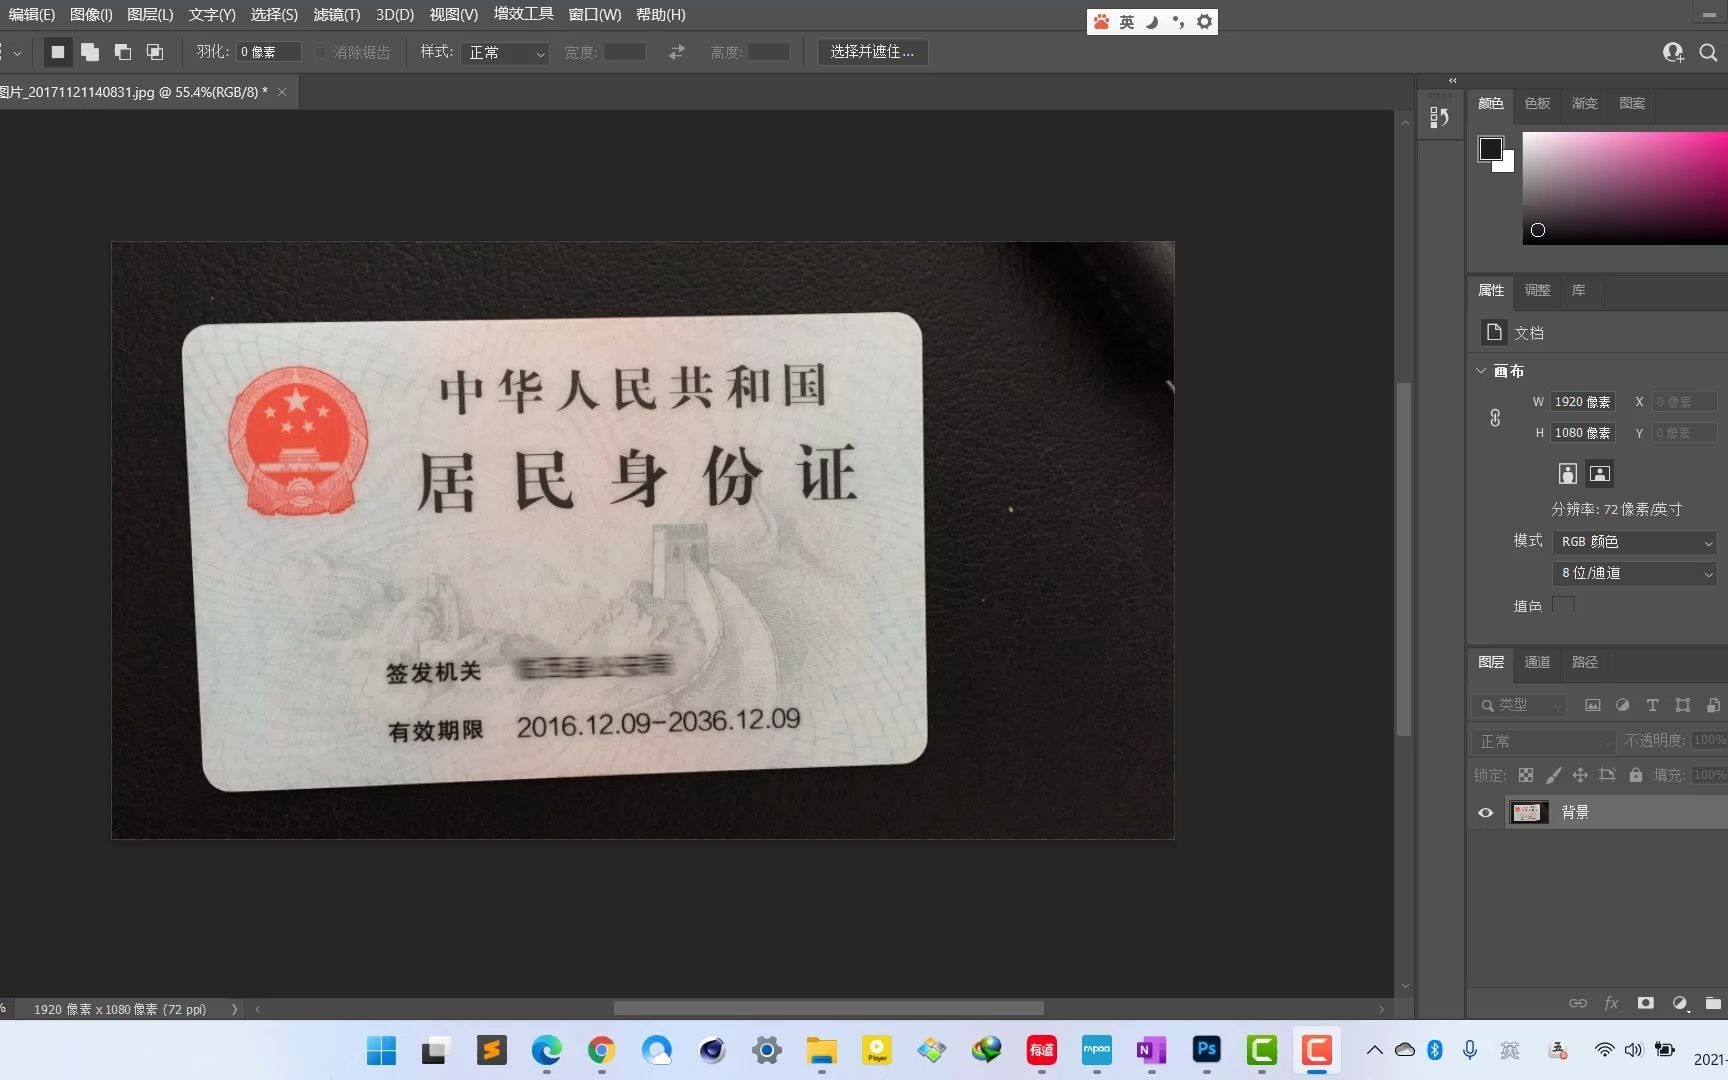
Task: Open the Style dropdown set to 正常
Action: pyautogui.click(x=507, y=52)
